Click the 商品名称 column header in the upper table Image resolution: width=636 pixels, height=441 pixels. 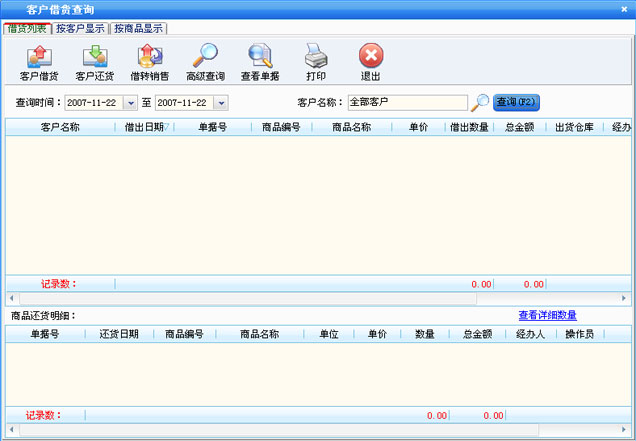click(x=351, y=127)
